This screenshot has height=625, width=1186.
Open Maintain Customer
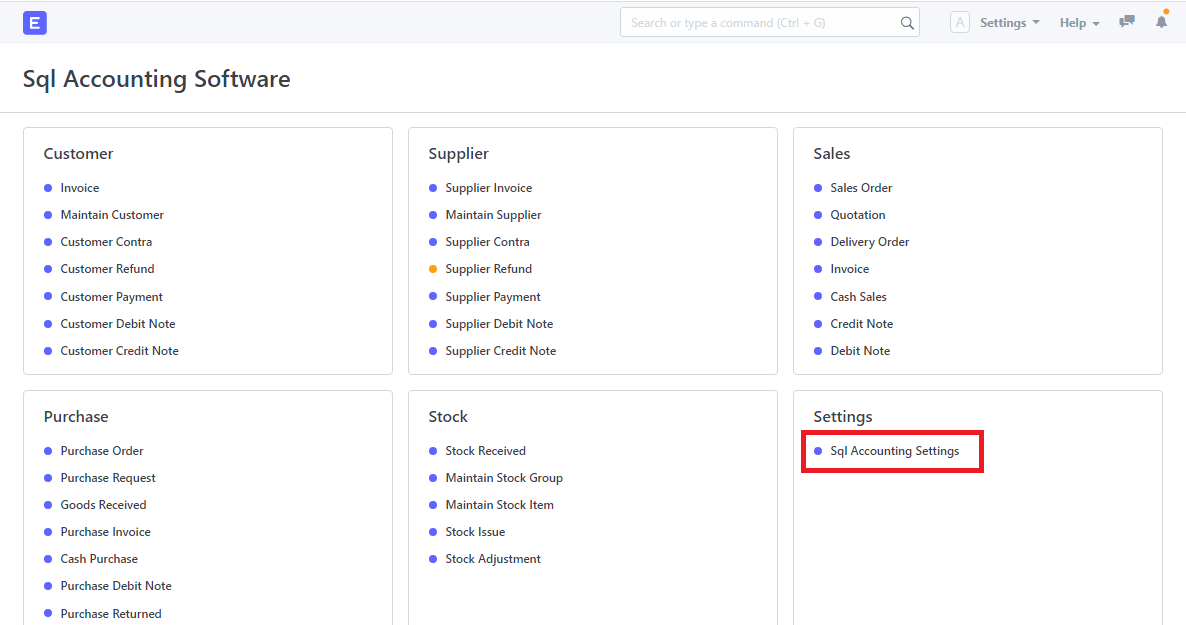point(112,215)
